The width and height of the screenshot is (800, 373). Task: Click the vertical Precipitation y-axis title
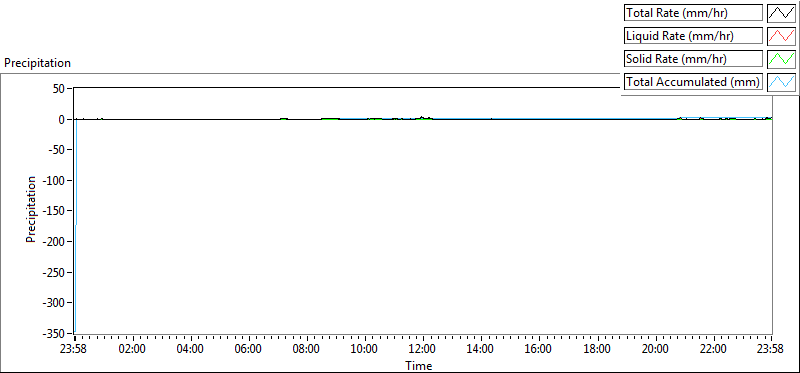point(31,209)
